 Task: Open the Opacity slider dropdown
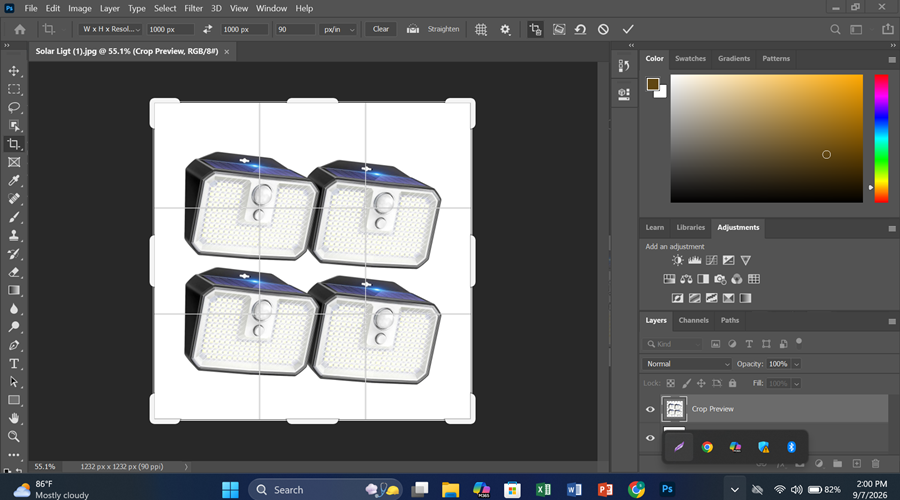(x=797, y=364)
